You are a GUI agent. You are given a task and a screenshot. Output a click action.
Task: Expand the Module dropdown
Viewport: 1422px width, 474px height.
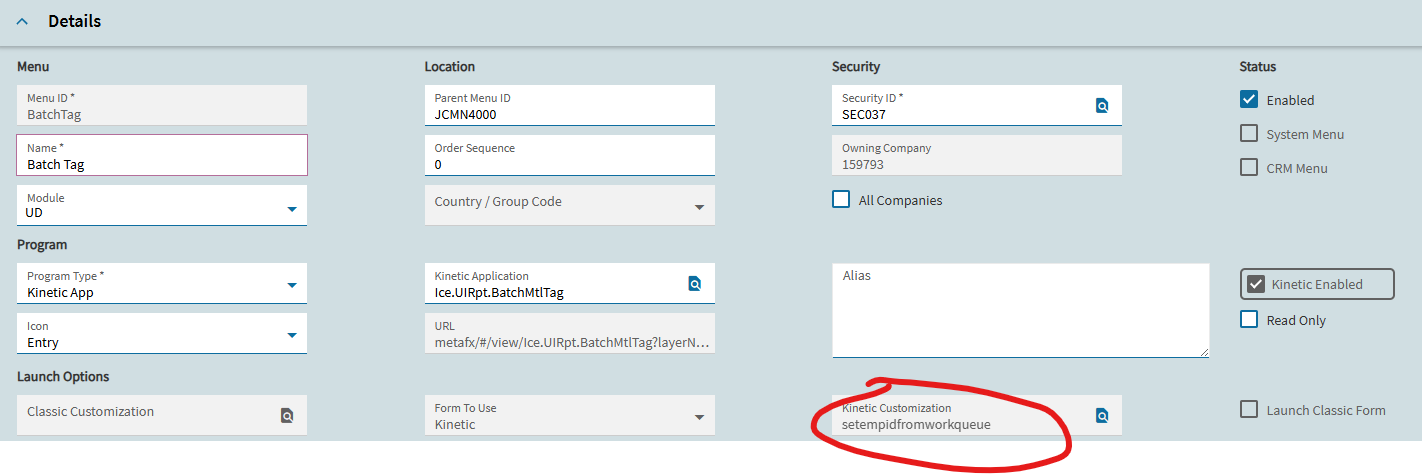[x=292, y=209]
